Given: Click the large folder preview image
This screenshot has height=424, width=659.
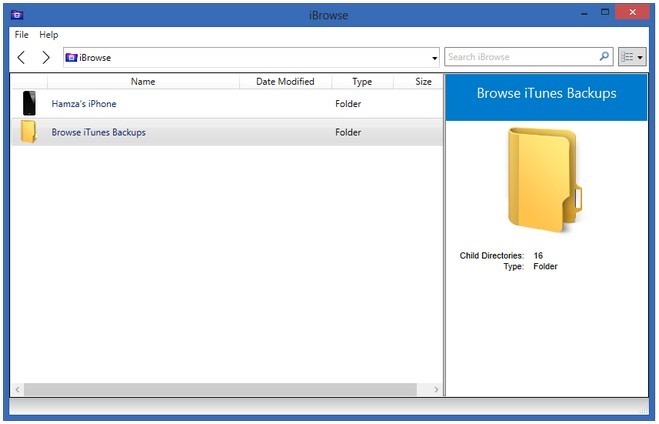Looking at the screenshot, I should pos(545,180).
